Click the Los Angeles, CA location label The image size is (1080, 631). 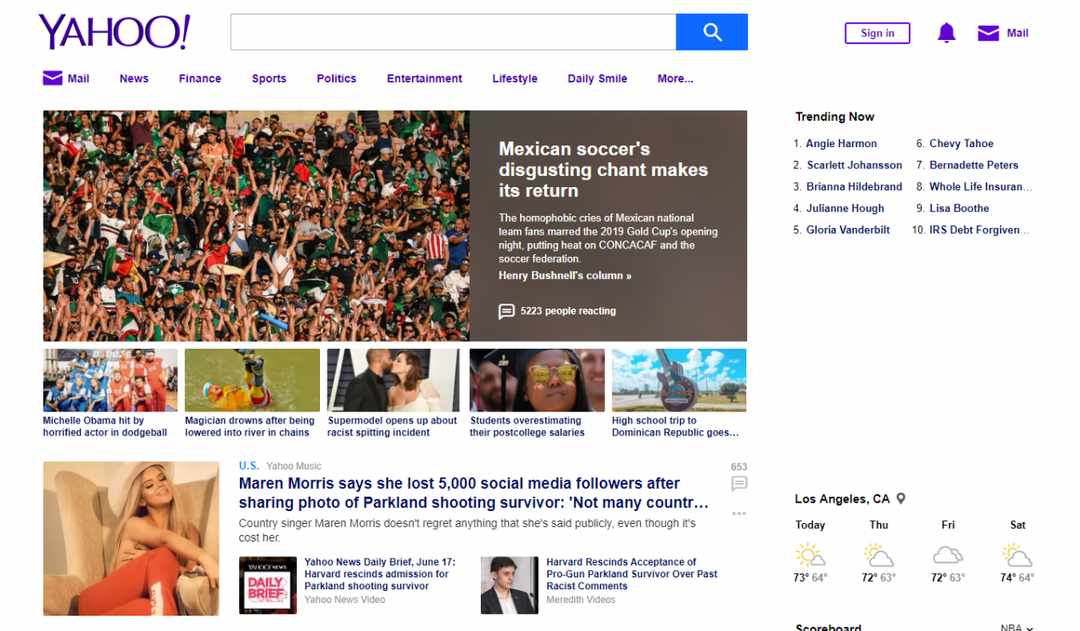842,499
